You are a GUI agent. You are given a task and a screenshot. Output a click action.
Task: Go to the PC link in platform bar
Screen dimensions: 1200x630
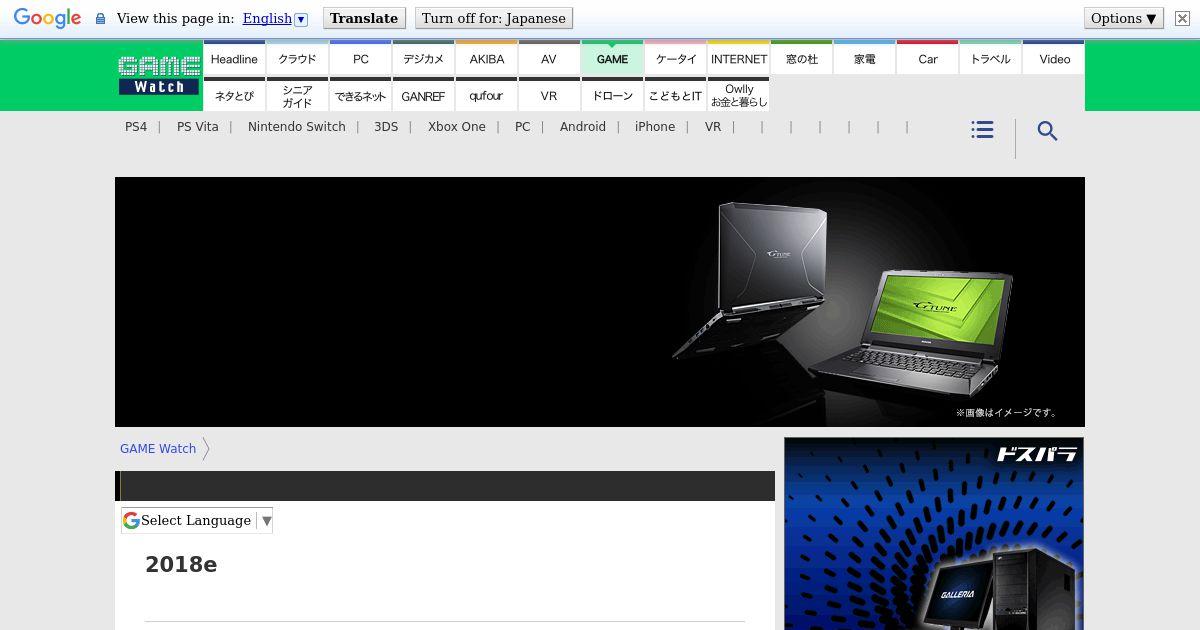(x=522, y=127)
